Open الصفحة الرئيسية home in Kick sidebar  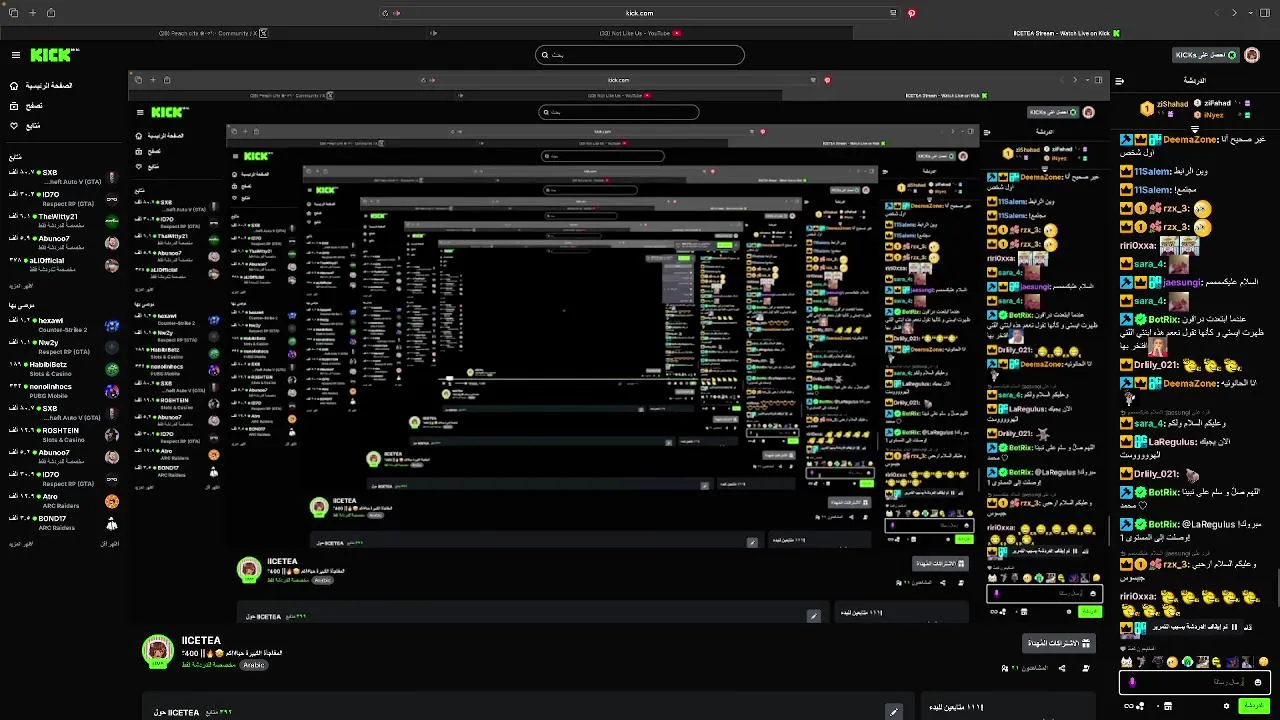coord(41,86)
